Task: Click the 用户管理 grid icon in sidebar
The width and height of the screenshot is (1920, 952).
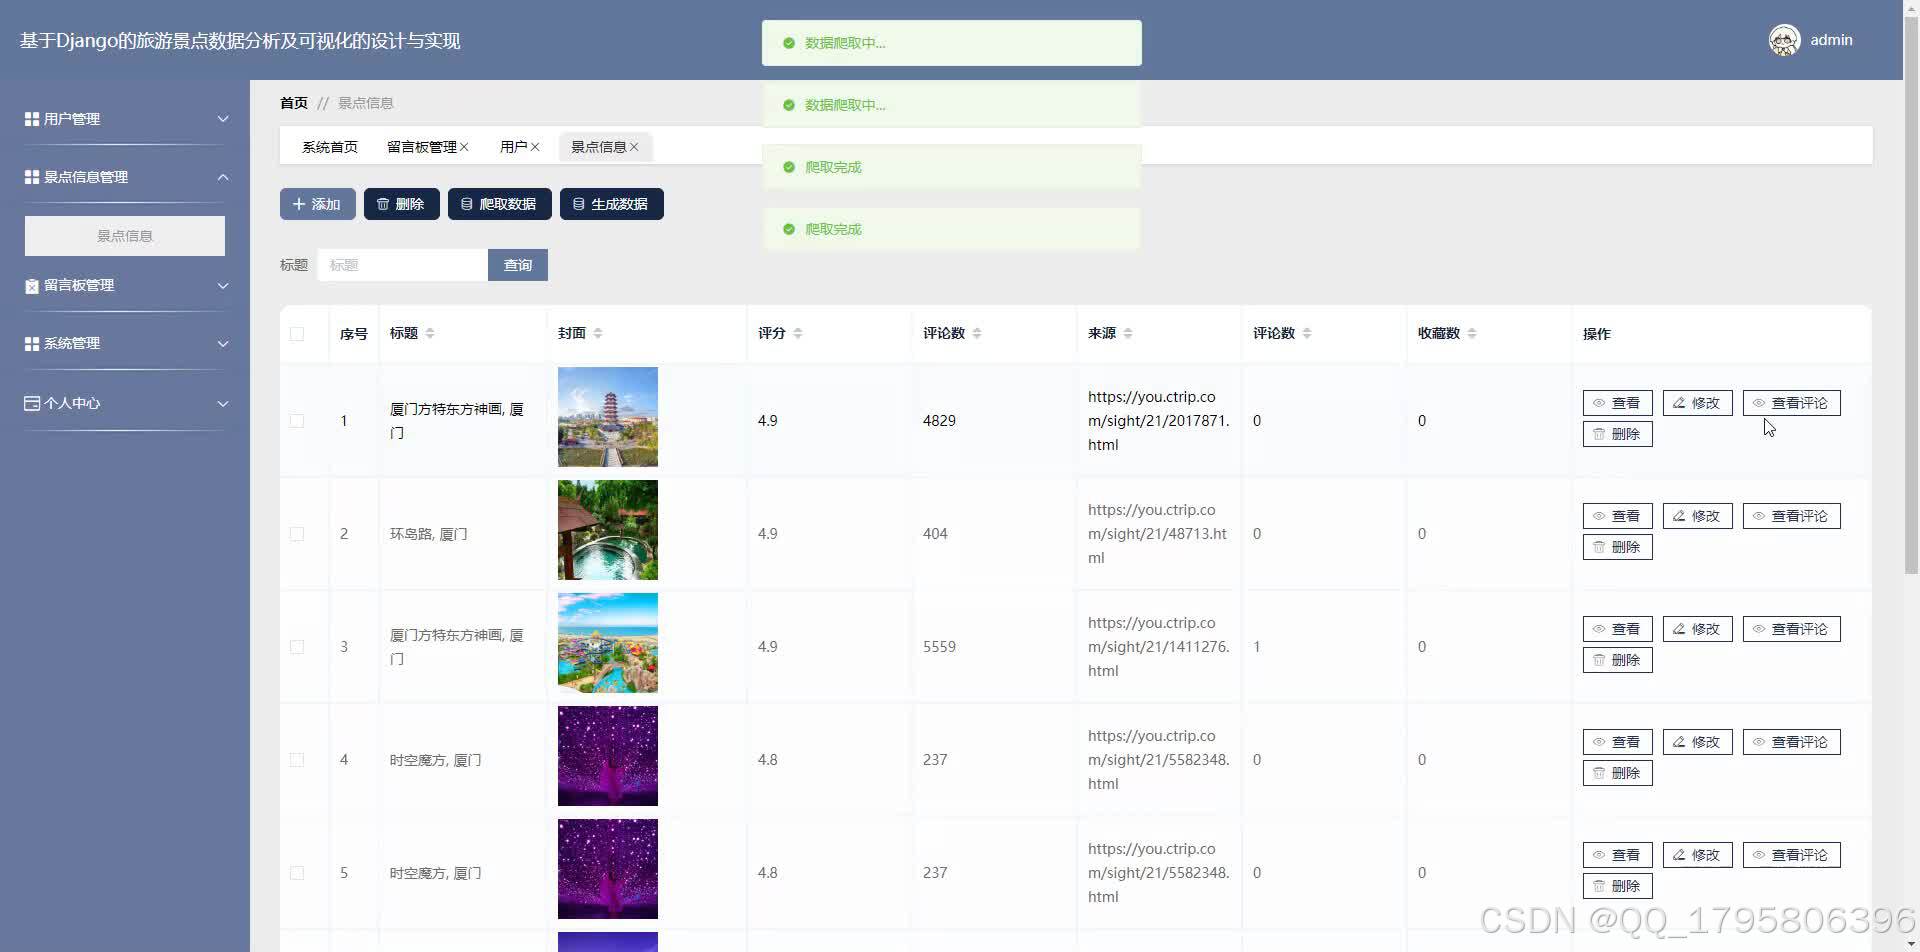Action: (x=32, y=119)
